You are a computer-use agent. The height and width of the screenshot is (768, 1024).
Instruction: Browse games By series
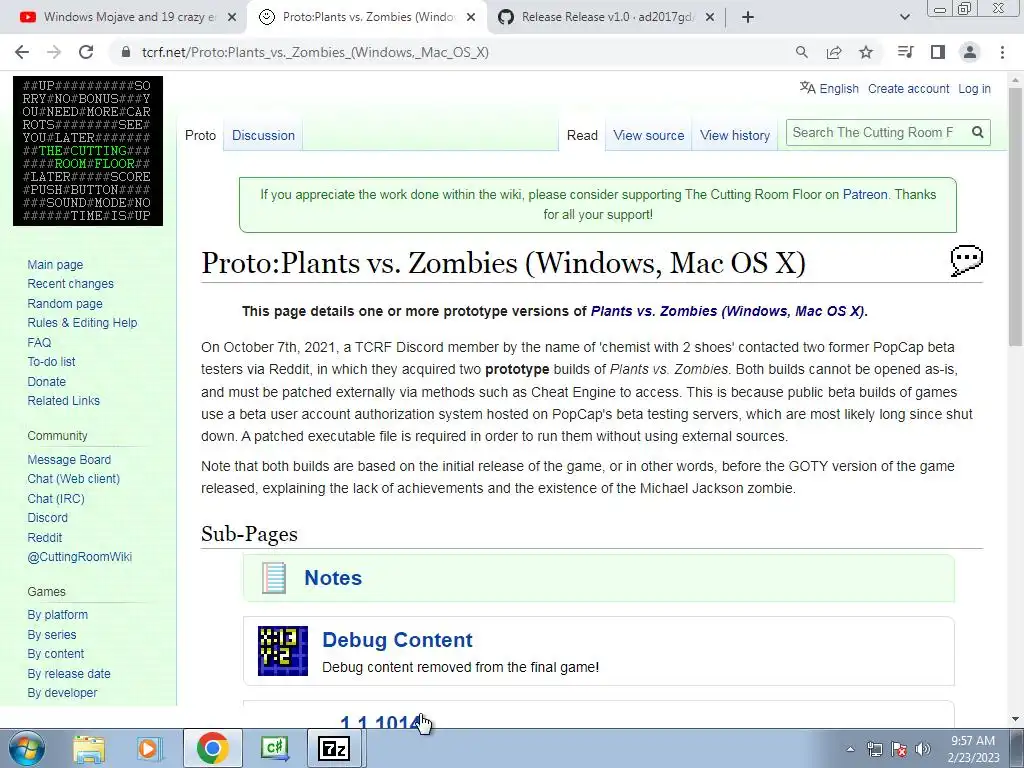coord(52,634)
